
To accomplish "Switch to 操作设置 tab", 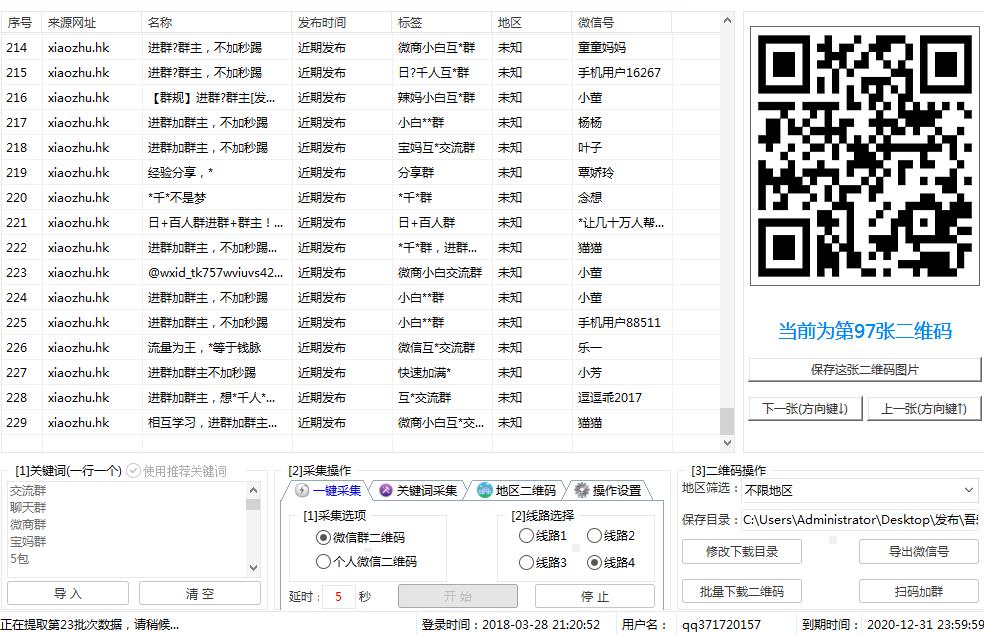I will 609,490.
